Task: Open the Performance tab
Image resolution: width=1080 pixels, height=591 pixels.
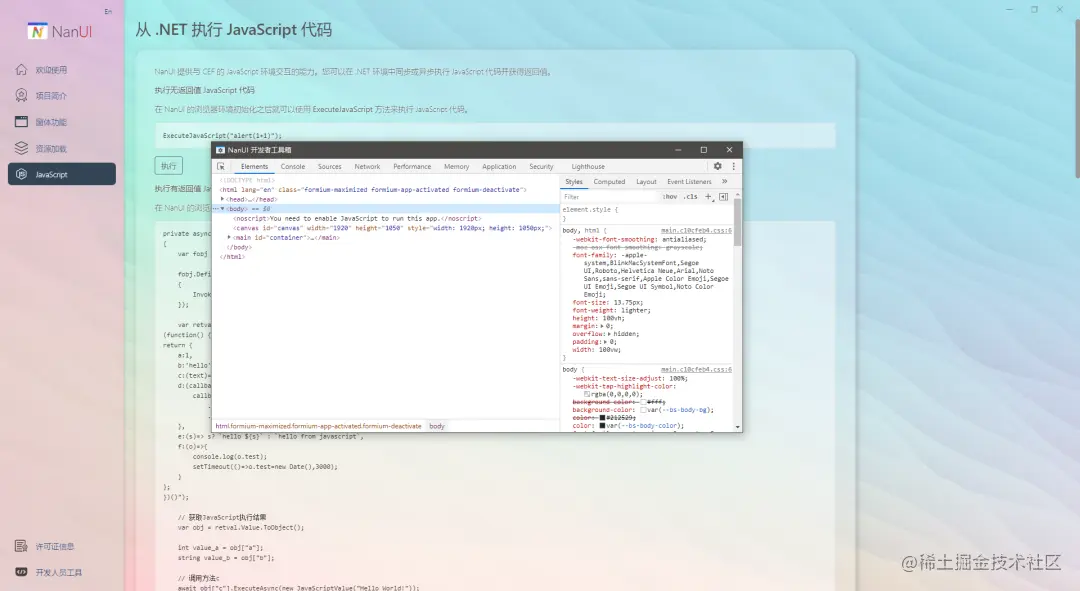Action: click(412, 167)
